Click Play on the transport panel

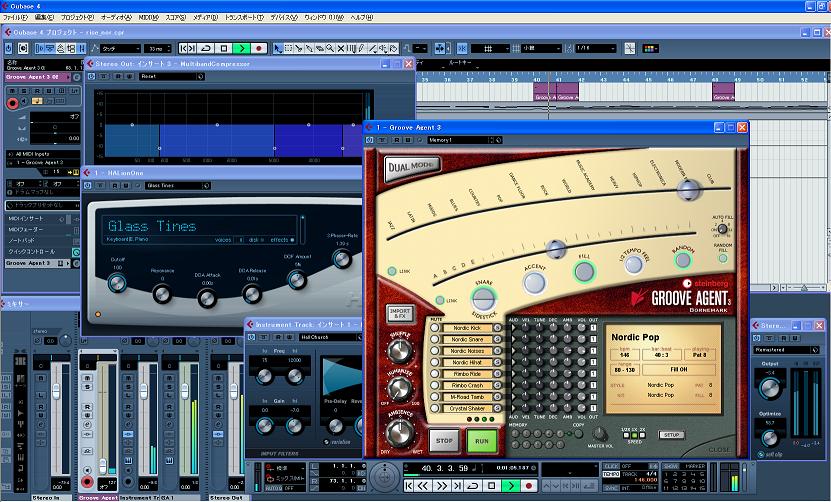pyautogui.click(x=511, y=486)
